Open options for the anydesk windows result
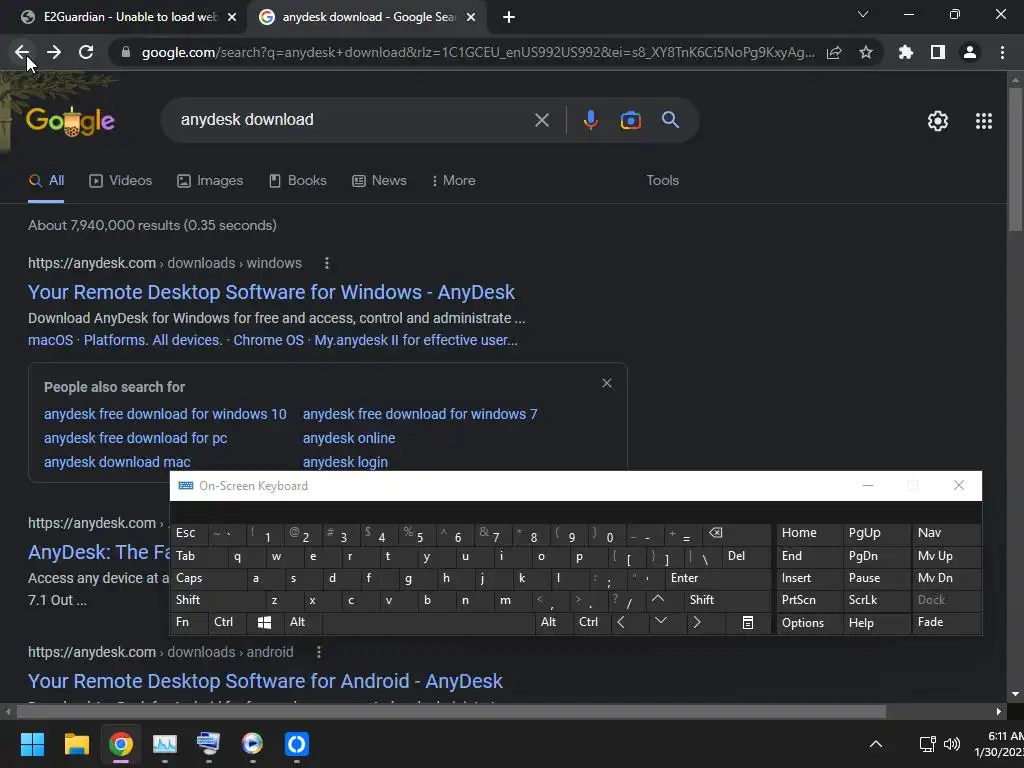This screenshot has height=768, width=1024. coord(327,263)
